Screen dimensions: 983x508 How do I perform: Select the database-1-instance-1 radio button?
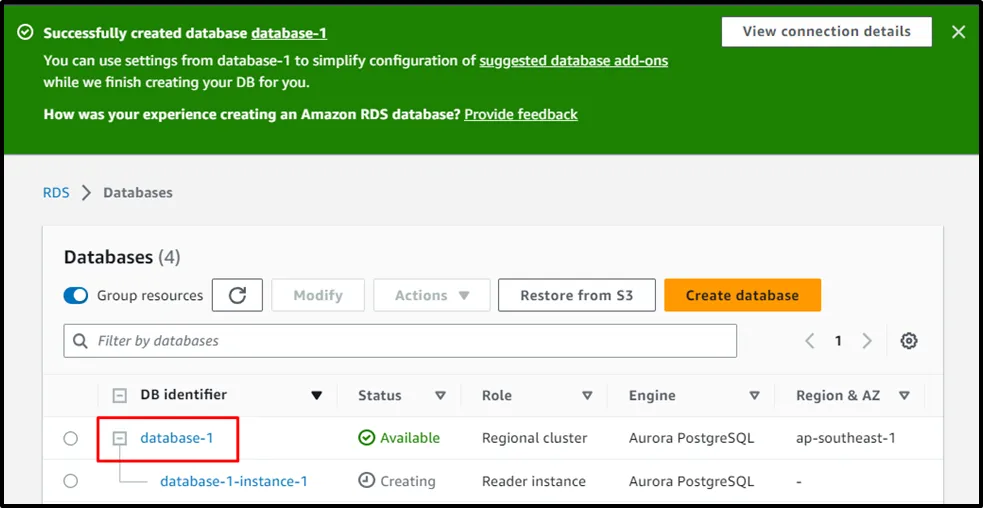point(70,481)
